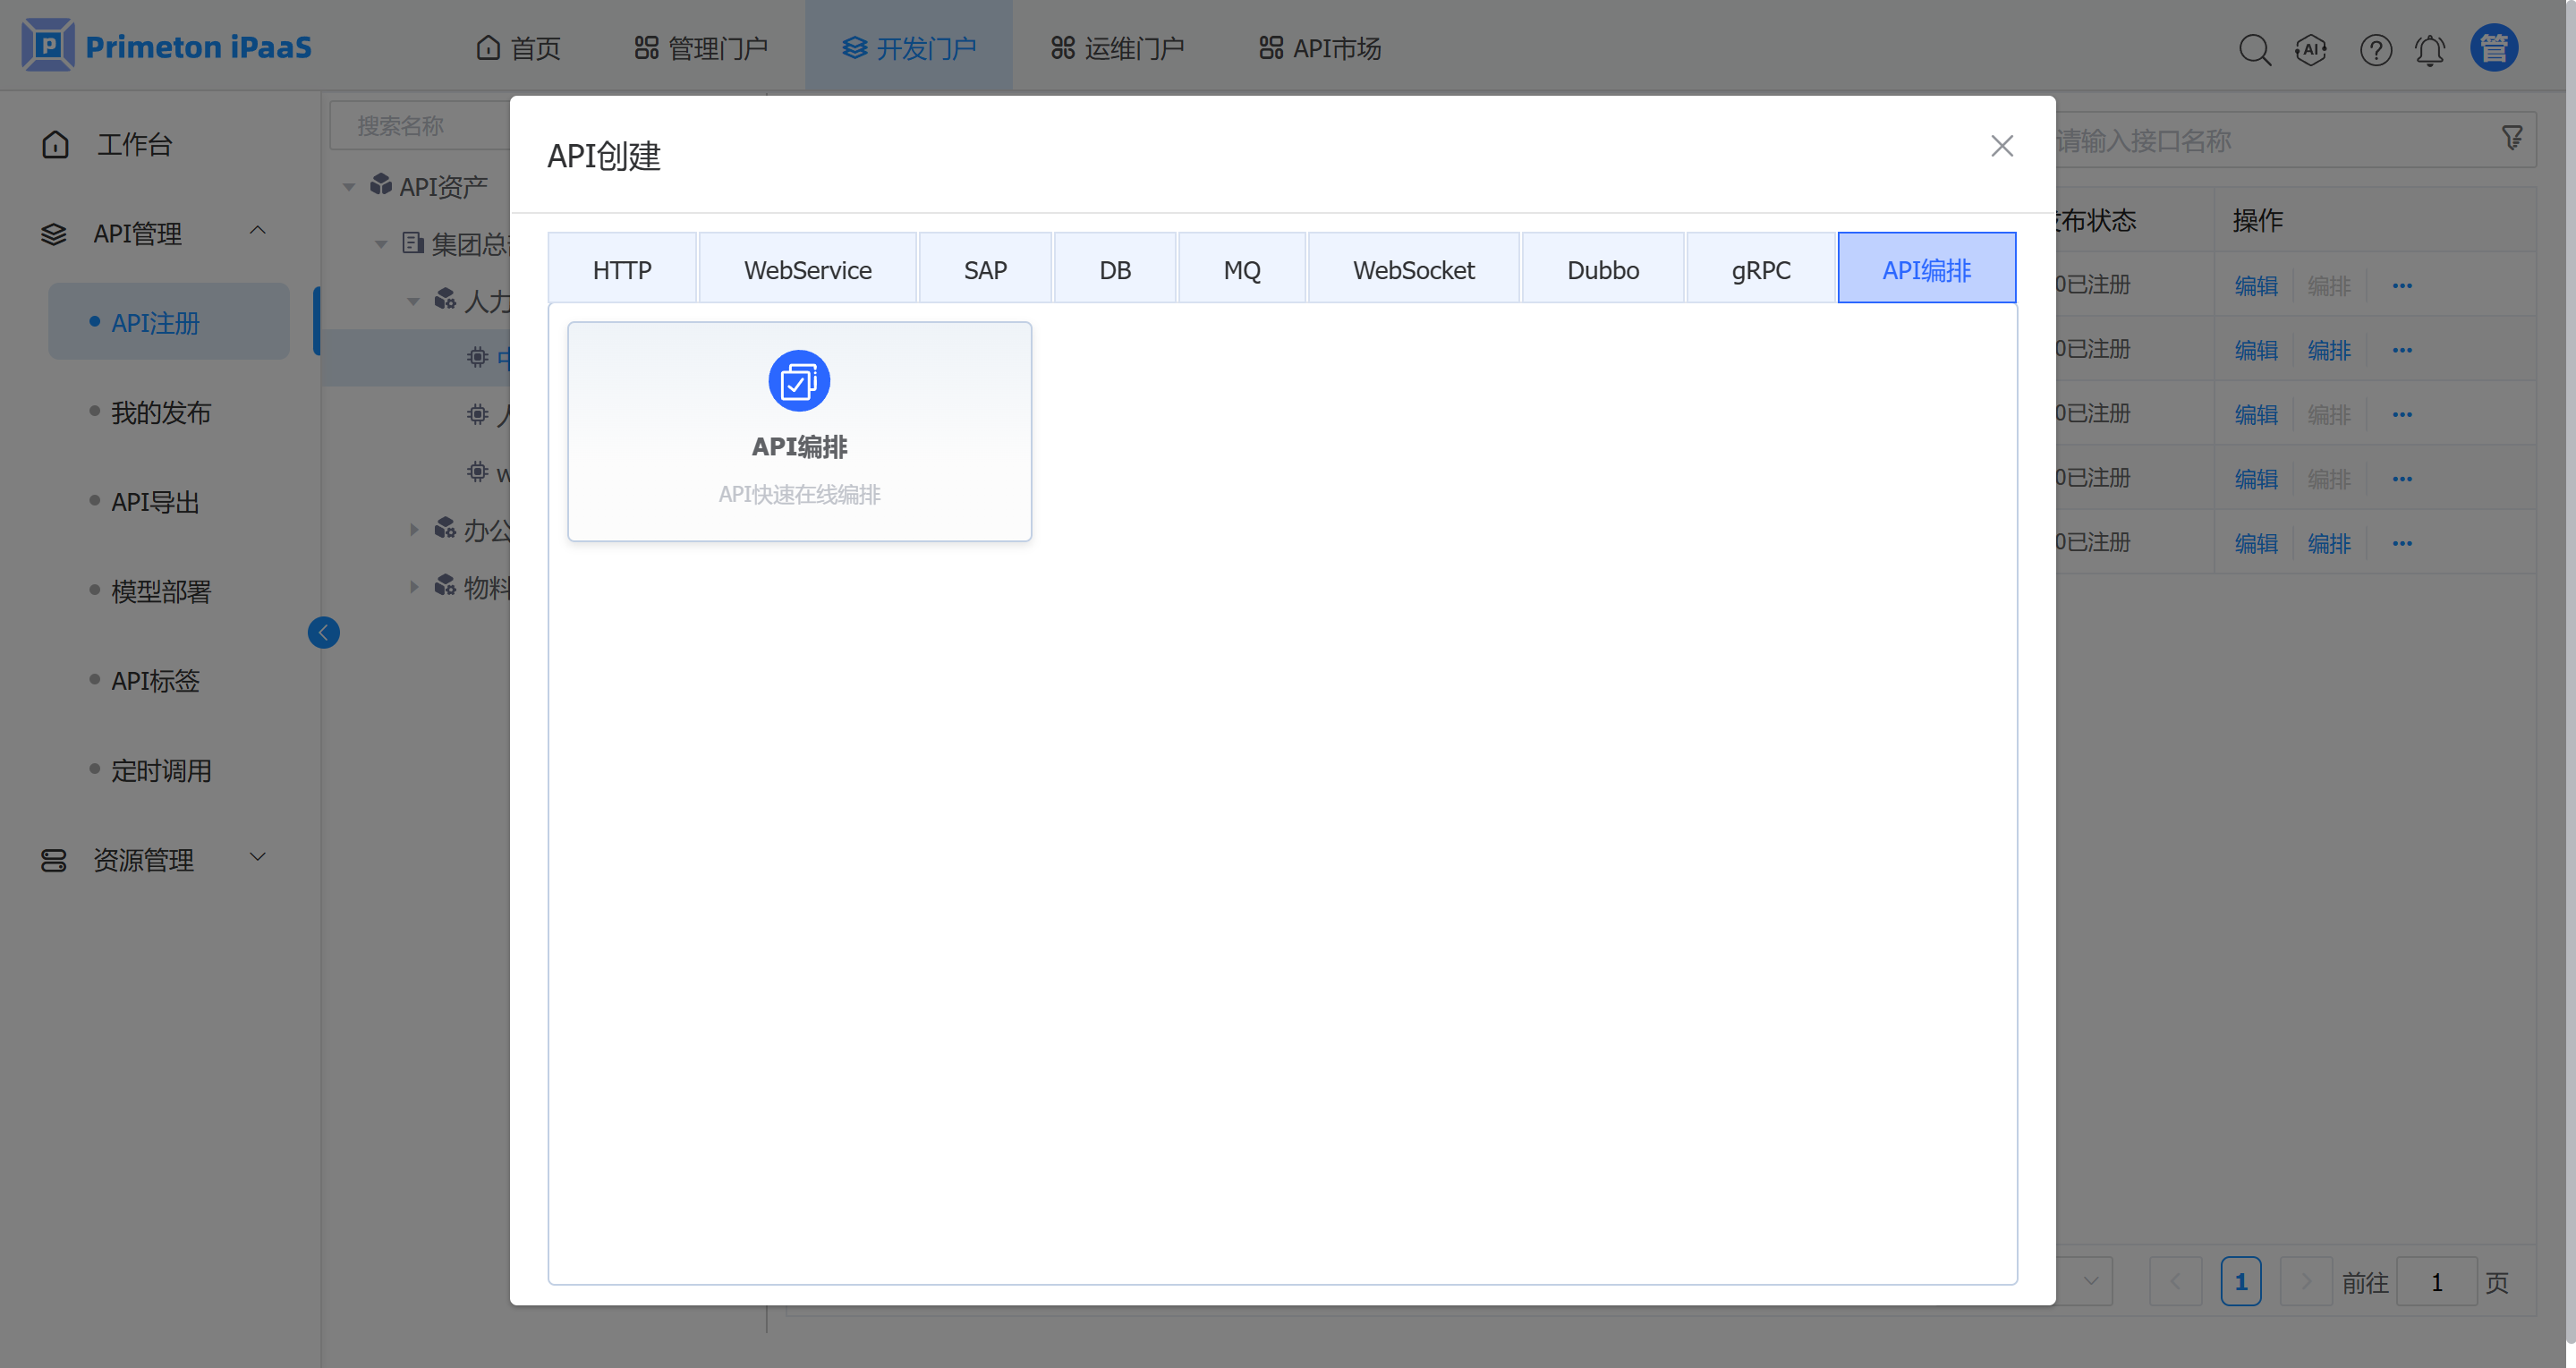Image resolution: width=2576 pixels, height=1368 pixels.
Task: Collapse the sidebar with blue arrow button
Action: [323, 632]
